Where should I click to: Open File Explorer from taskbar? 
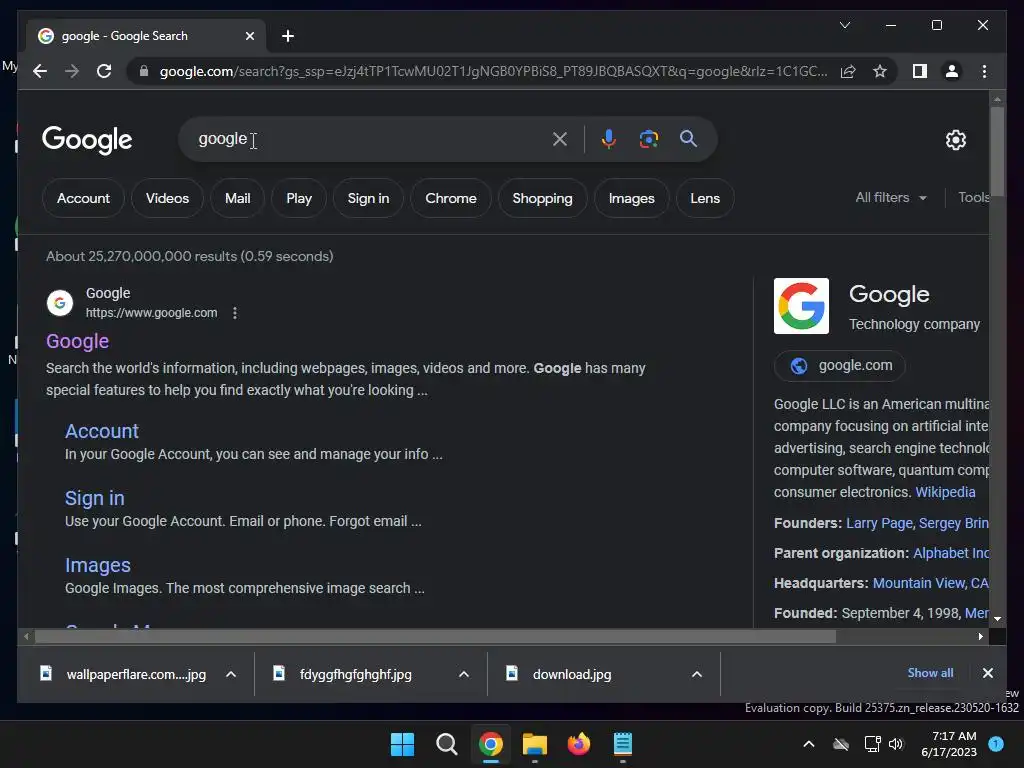point(535,744)
